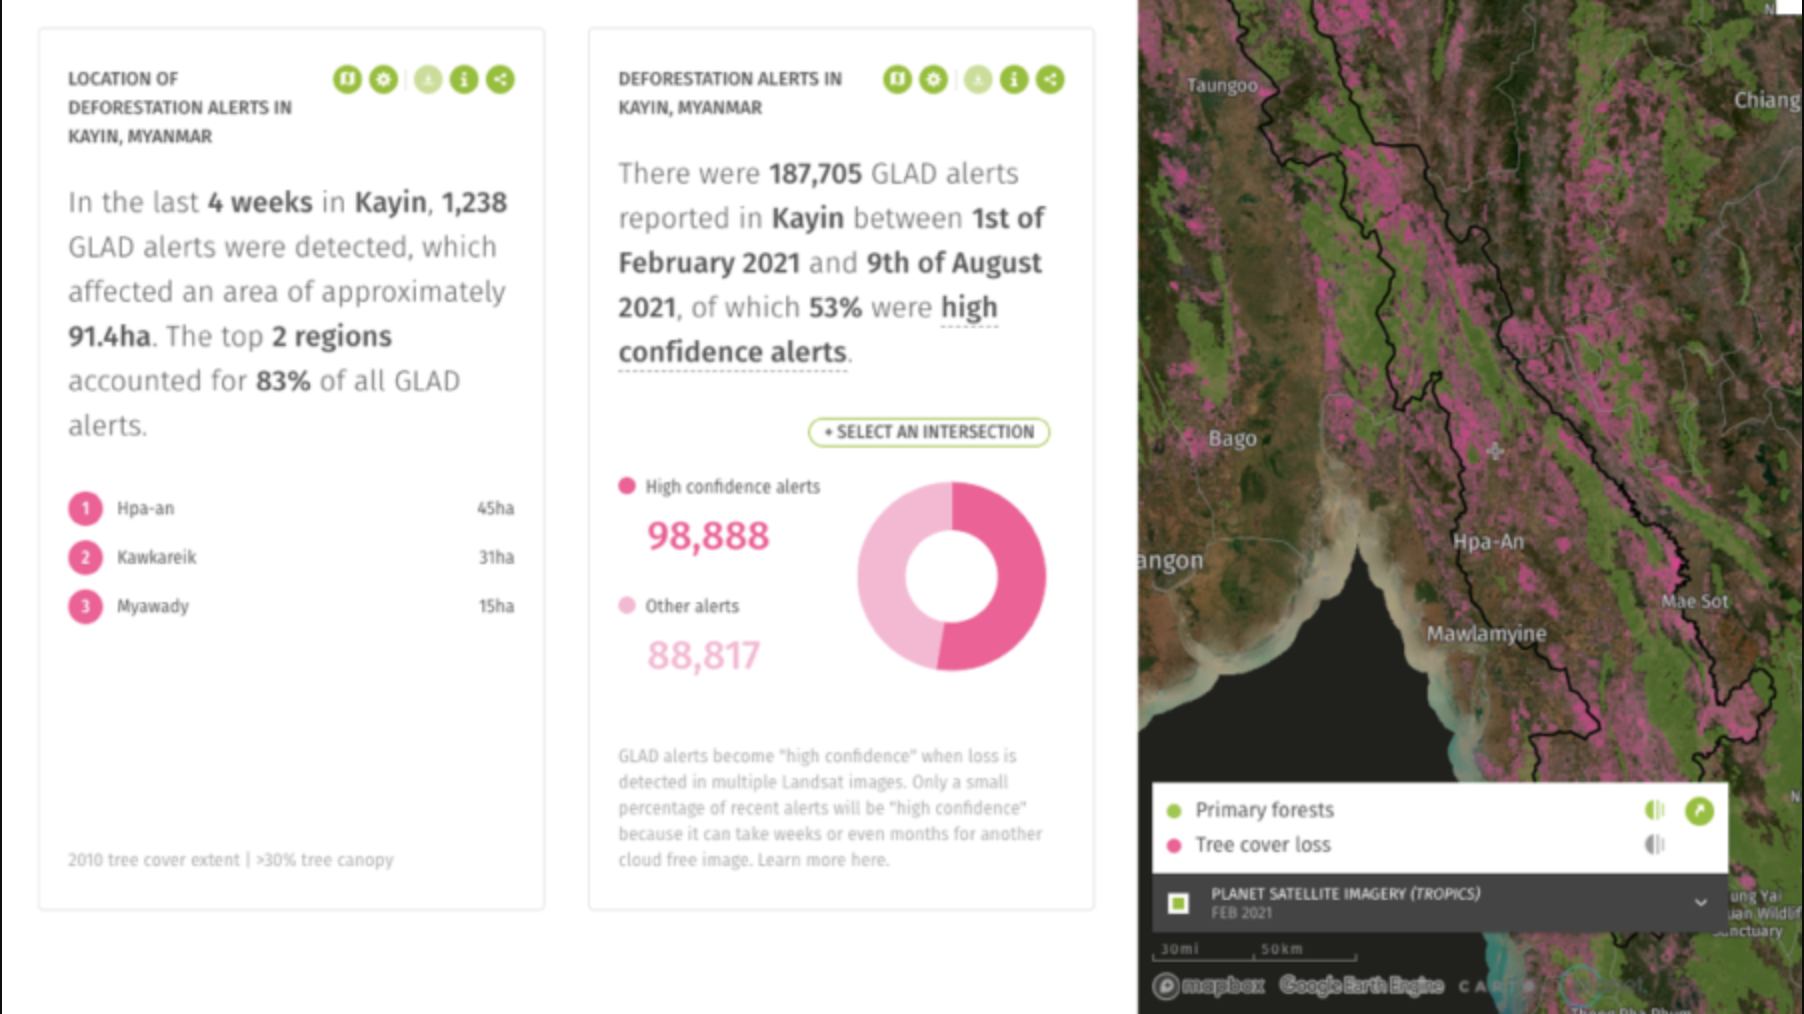Image resolution: width=1804 pixels, height=1014 pixels.
Task: Click the green arrow legend expand icon
Action: [1698, 811]
